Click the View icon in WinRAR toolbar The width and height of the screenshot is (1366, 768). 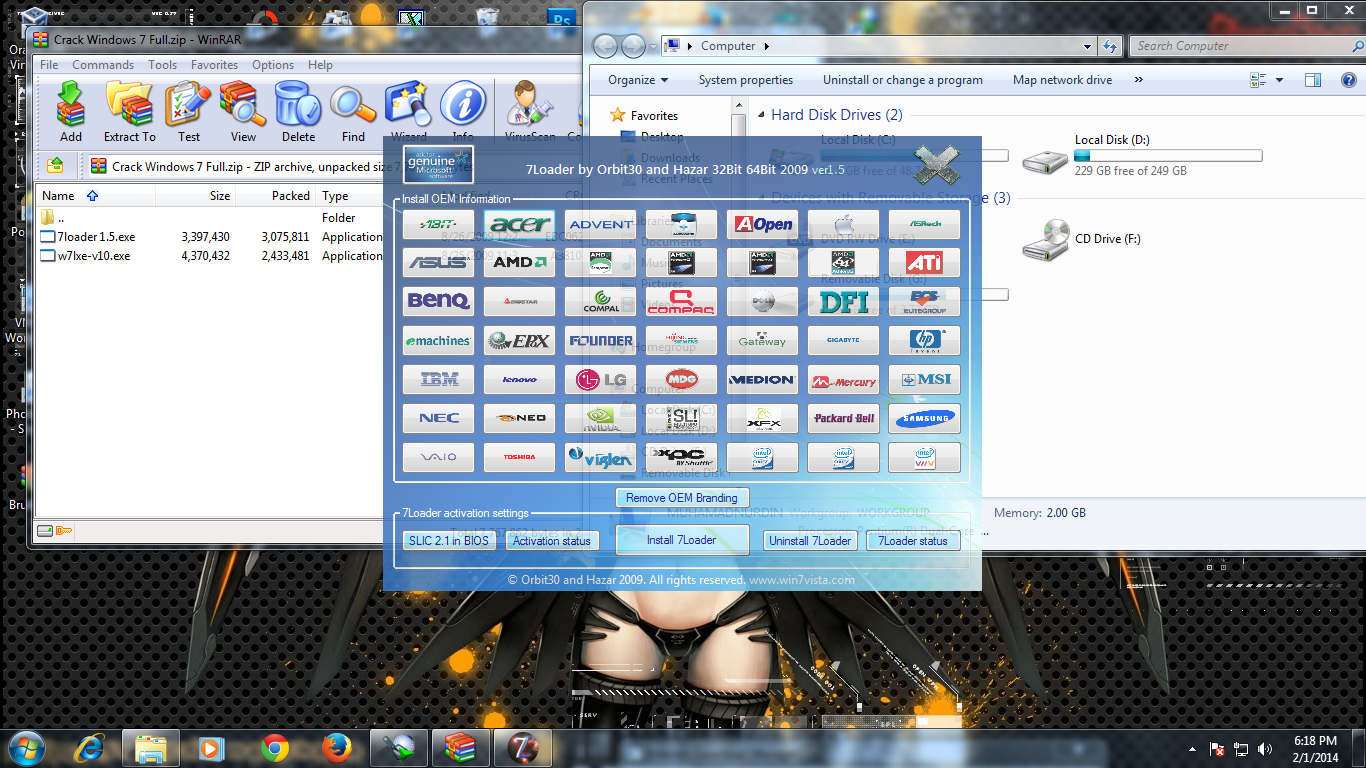click(243, 112)
